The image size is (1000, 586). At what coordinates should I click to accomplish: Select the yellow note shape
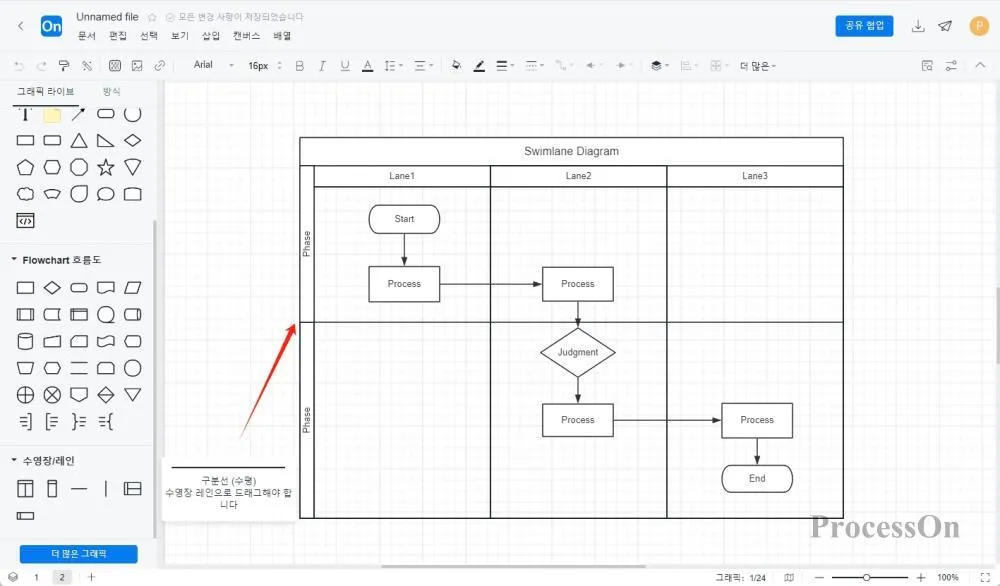(52, 115)
